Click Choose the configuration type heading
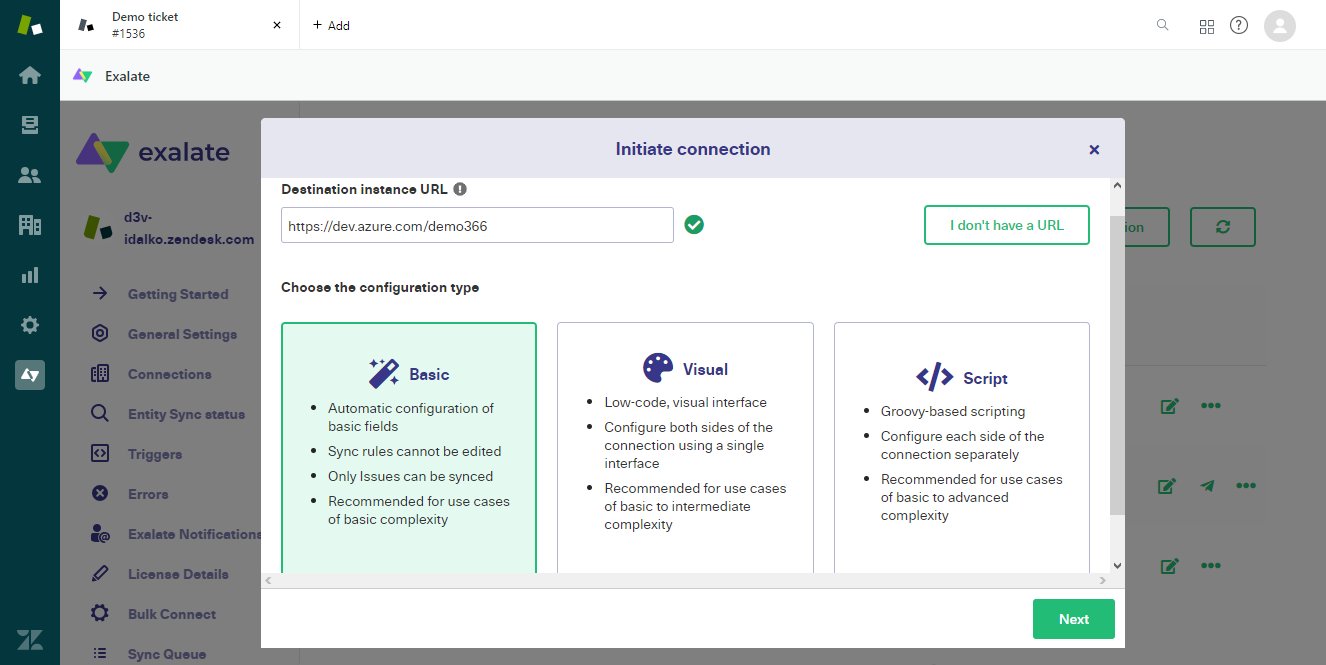 (x=380, y=287)
